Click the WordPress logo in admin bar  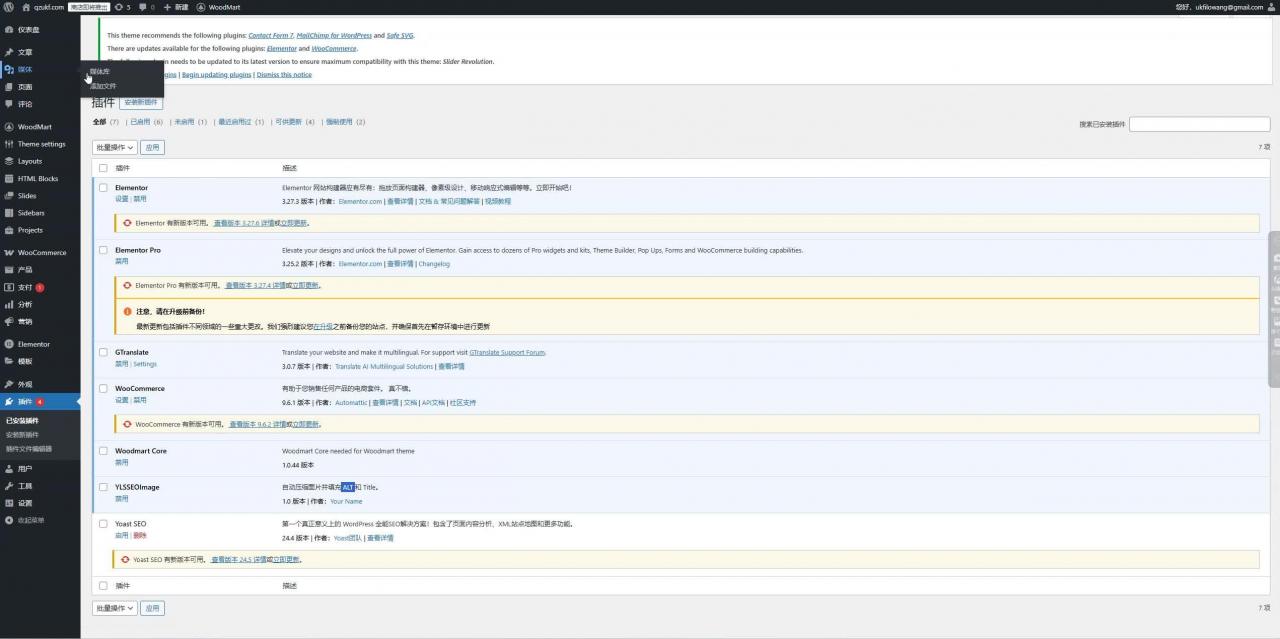coord(9,7)
